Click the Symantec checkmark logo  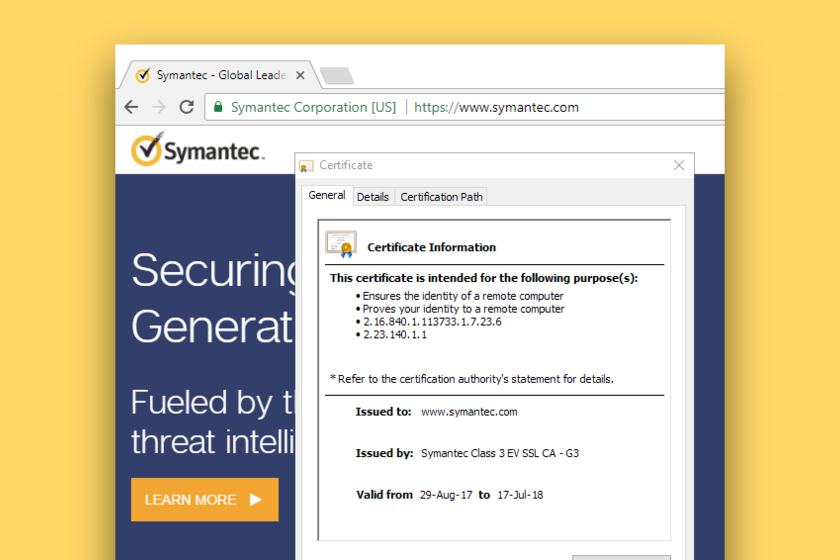[146, 149]
